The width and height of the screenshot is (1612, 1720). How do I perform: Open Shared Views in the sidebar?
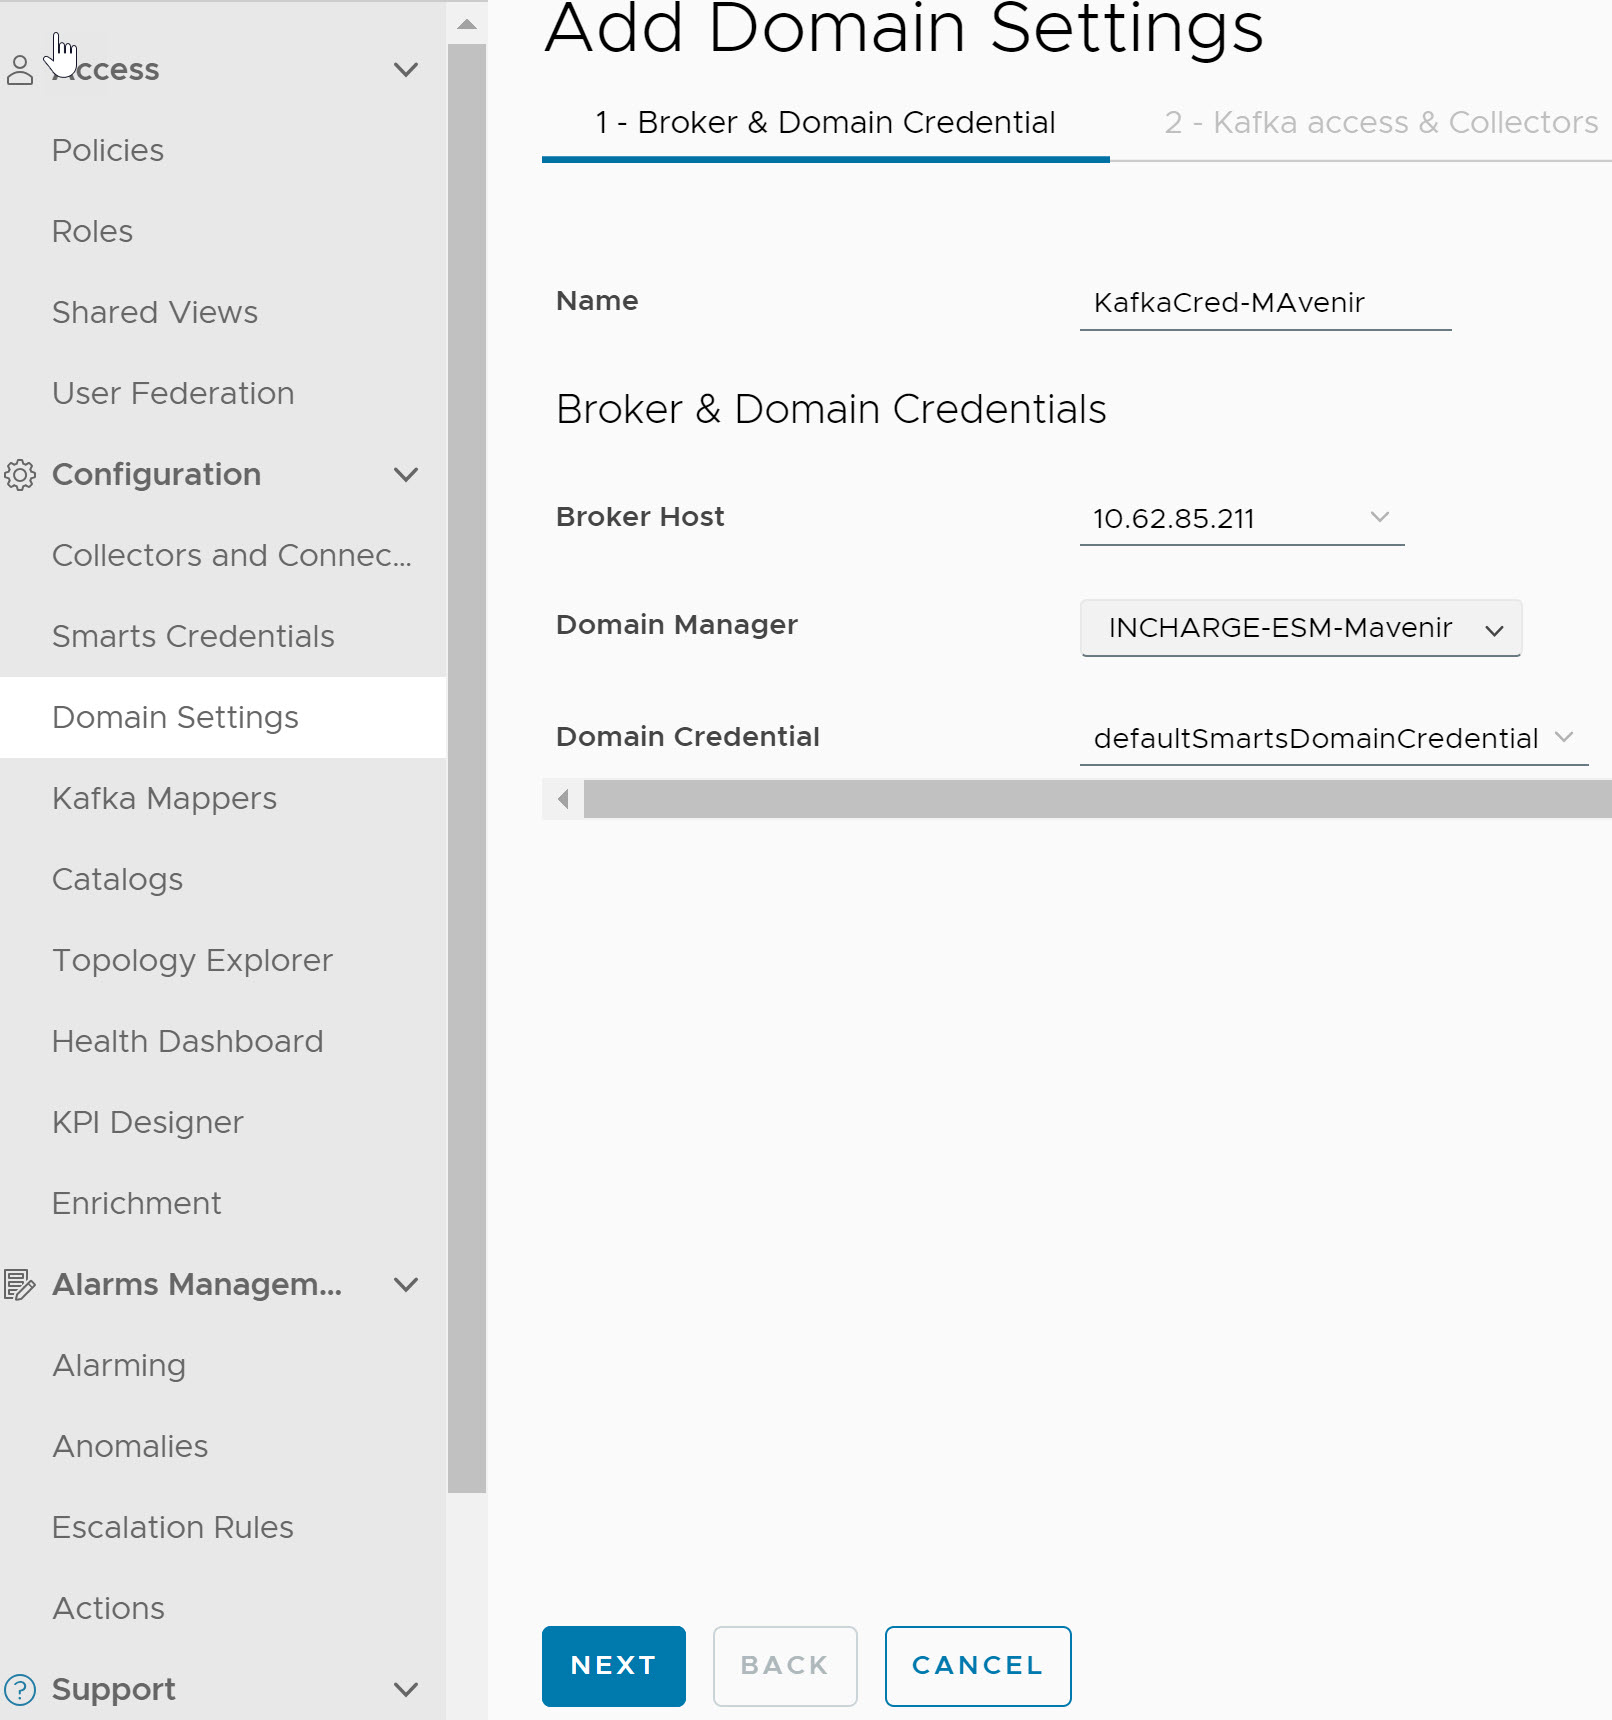click(155, 312)
